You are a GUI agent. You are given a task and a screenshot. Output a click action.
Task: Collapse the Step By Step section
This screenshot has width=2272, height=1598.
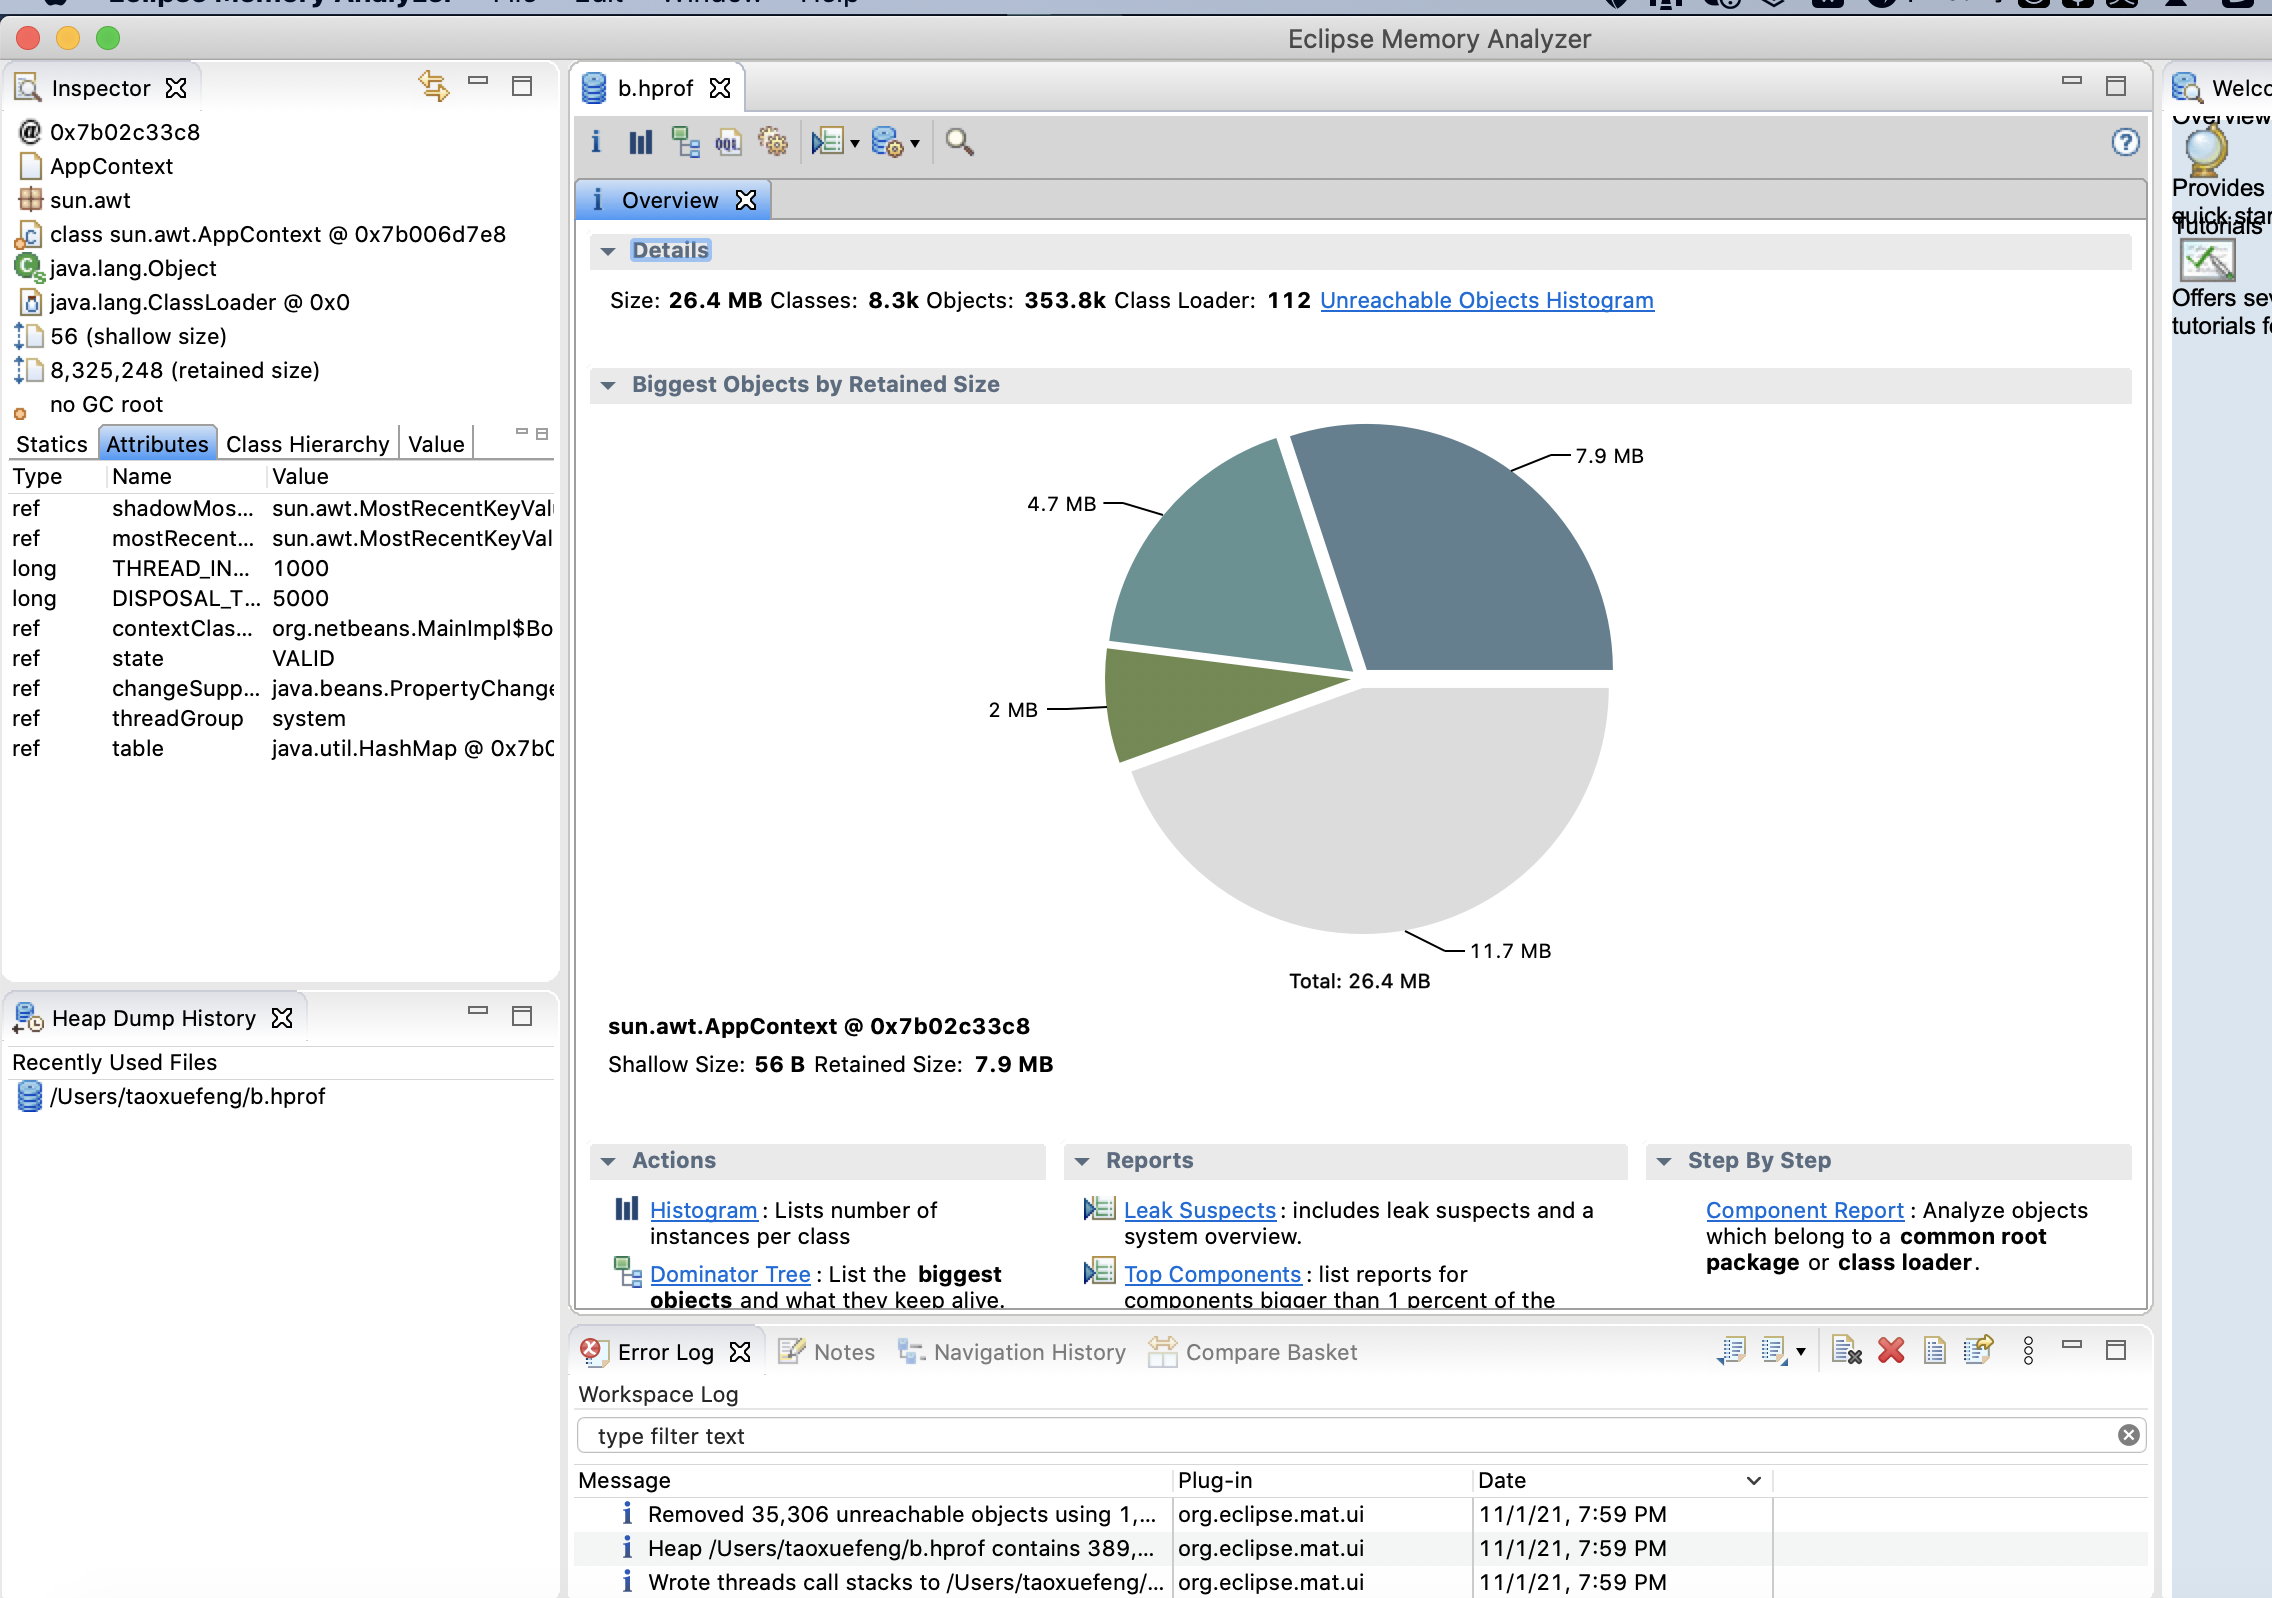pos(1664,1161)
